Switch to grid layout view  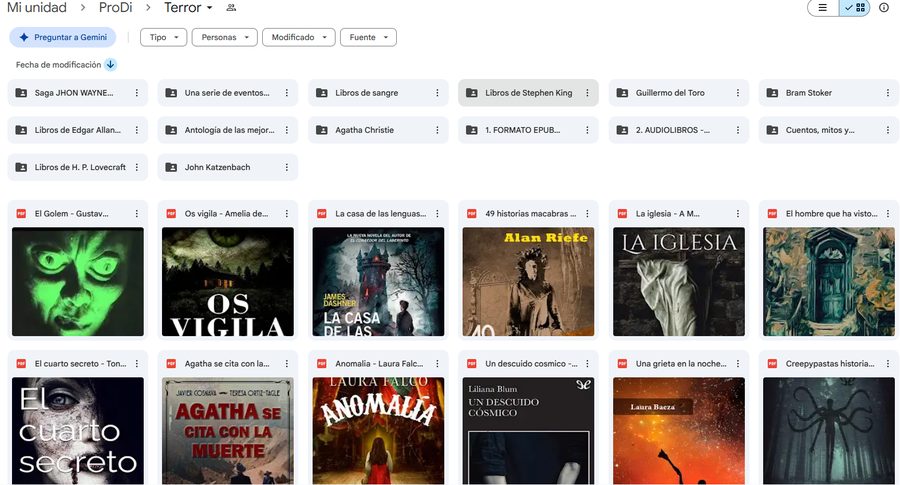(855, 7)
